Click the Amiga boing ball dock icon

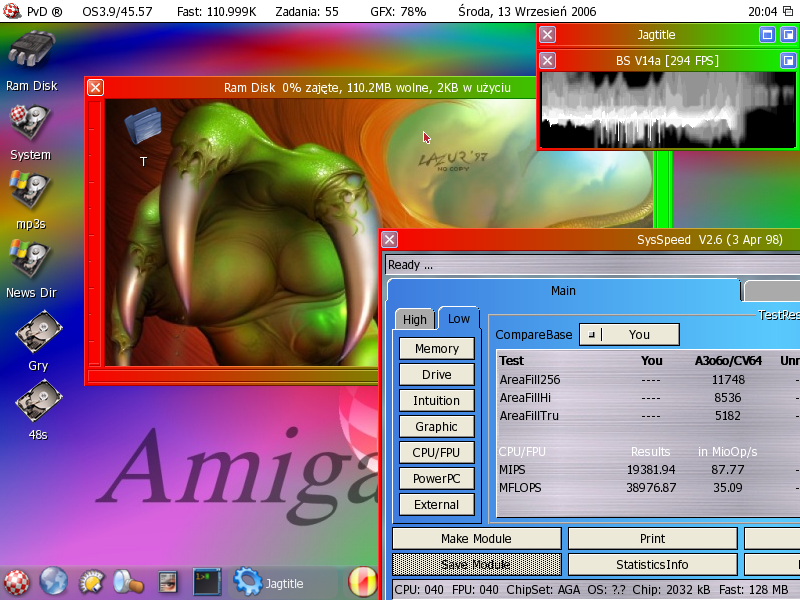[16, 582]
